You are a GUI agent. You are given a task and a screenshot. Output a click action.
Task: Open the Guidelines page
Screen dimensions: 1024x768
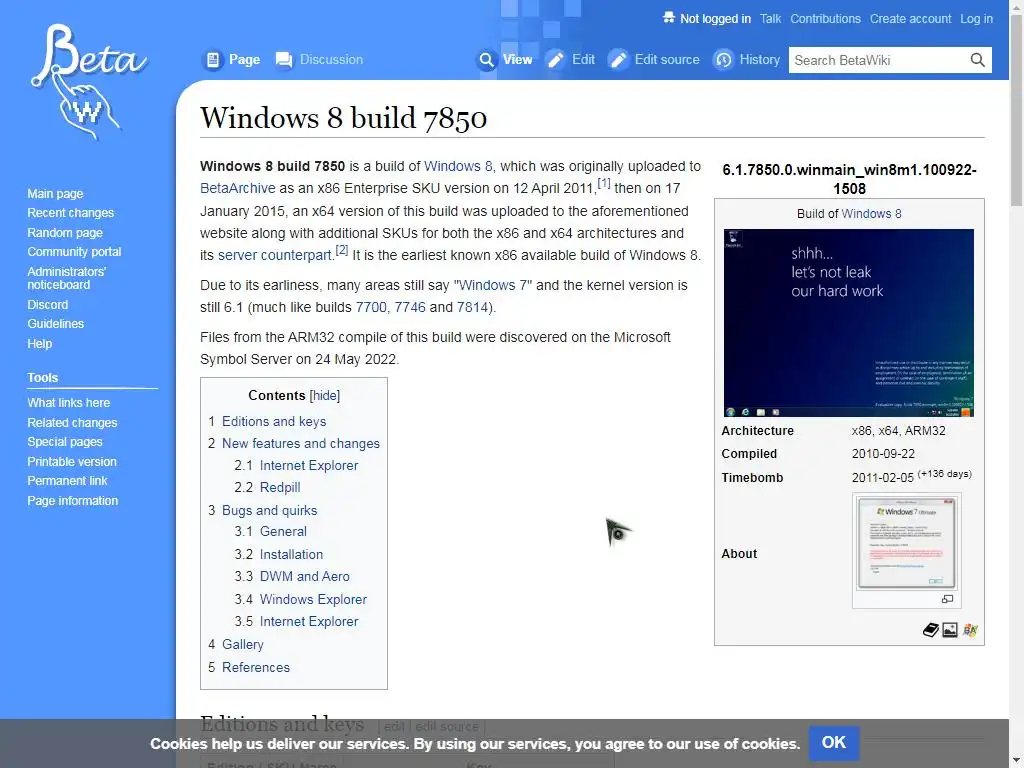(x=56, y=323)
